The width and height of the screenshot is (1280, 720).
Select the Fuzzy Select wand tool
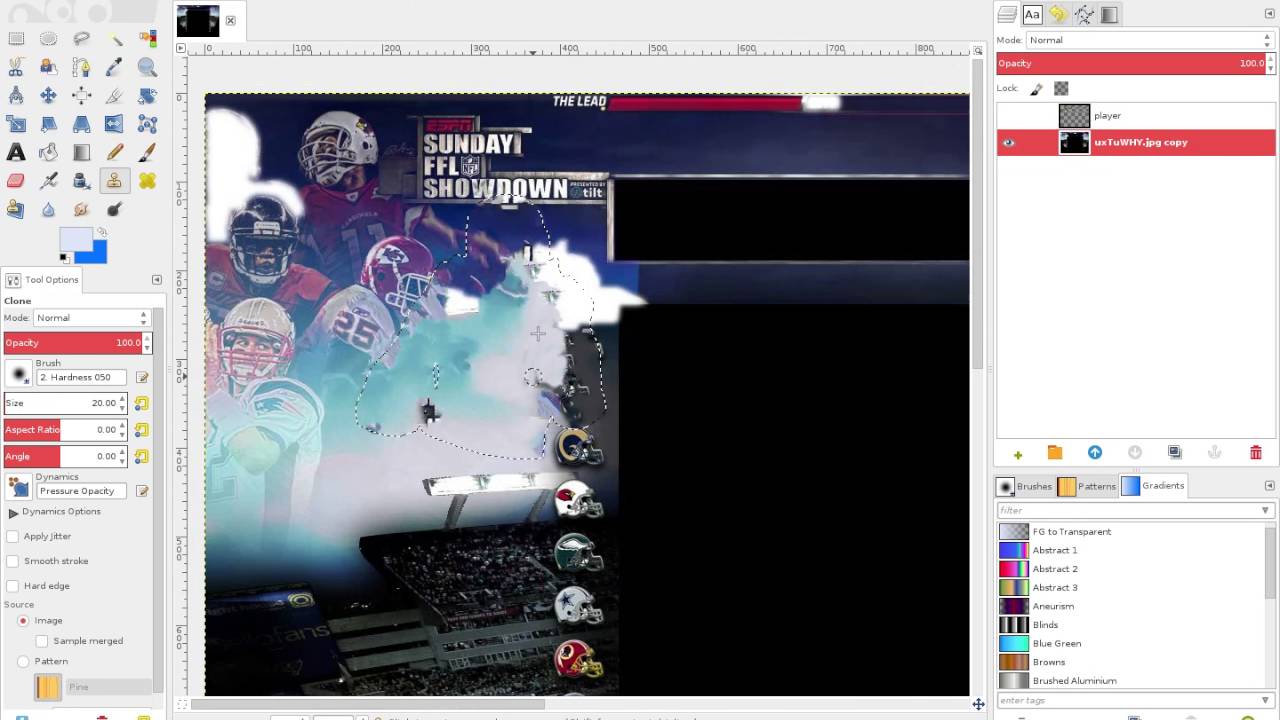pyautogui.click(x=116, y=40)
